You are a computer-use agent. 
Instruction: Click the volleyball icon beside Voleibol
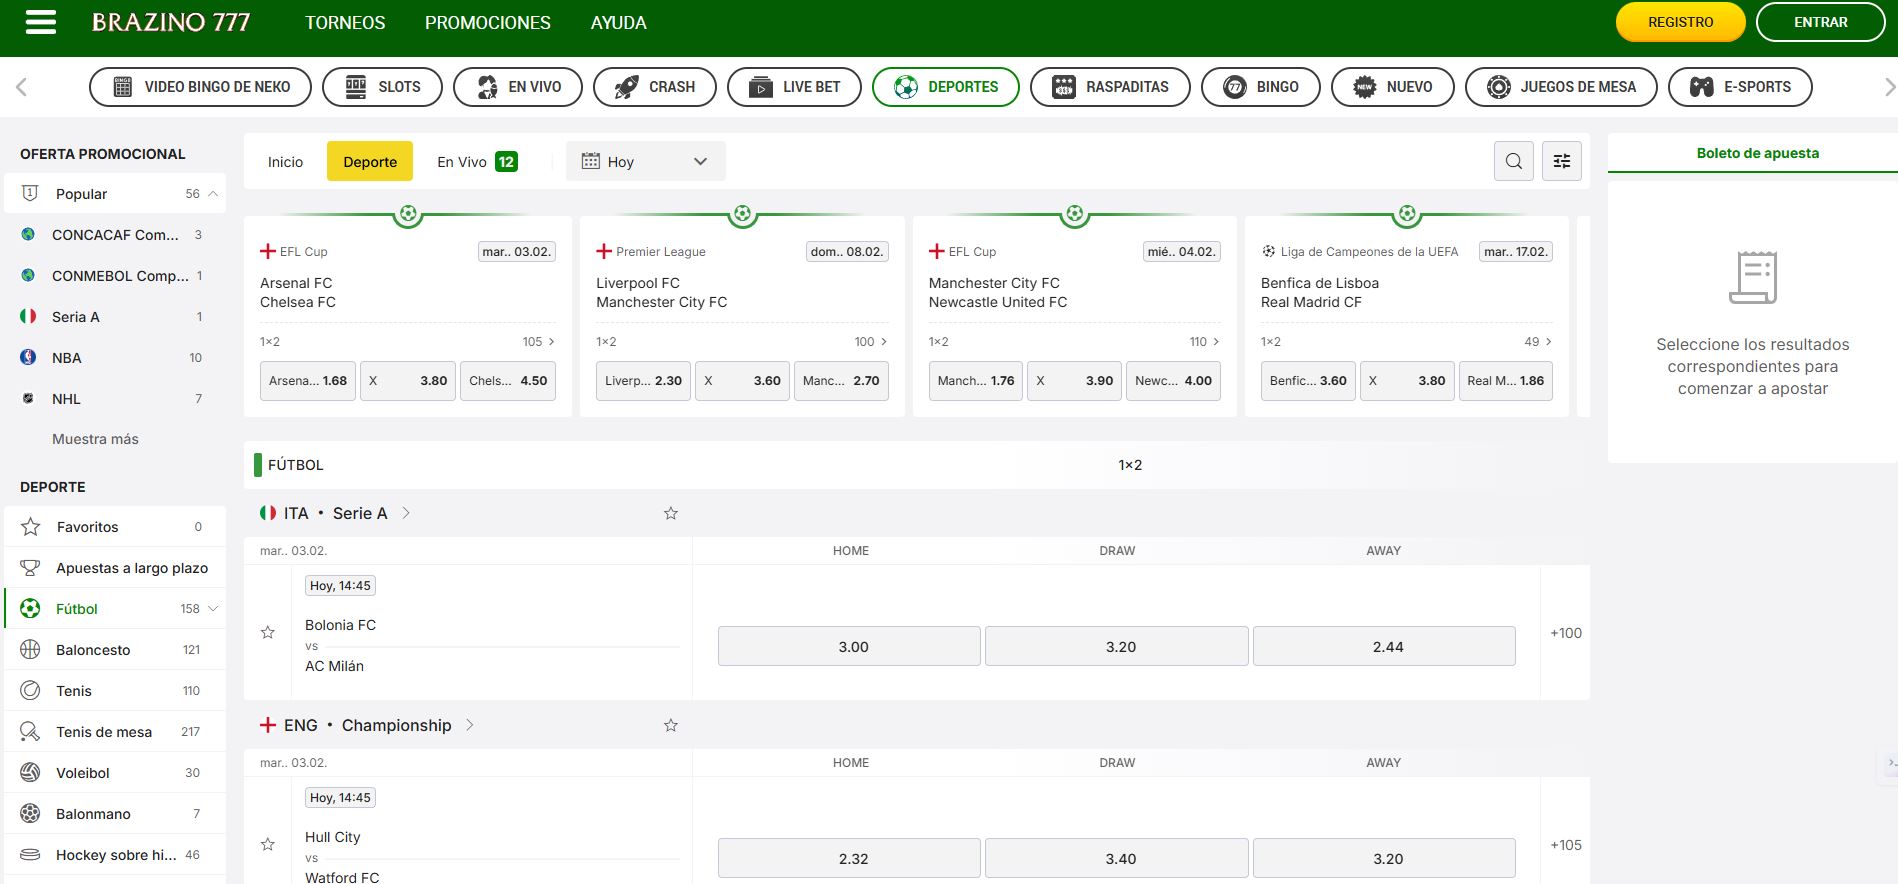pyautogui.click(x=30, y=773)
